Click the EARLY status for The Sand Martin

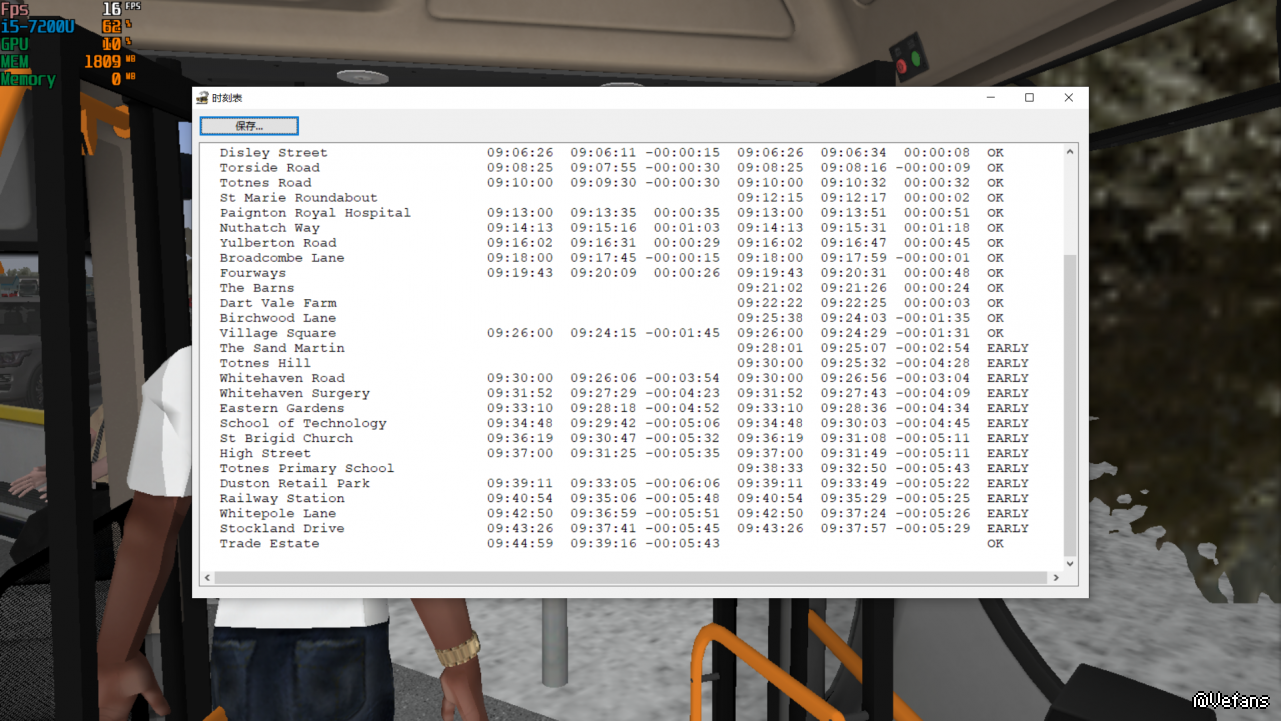[1008, 348]
